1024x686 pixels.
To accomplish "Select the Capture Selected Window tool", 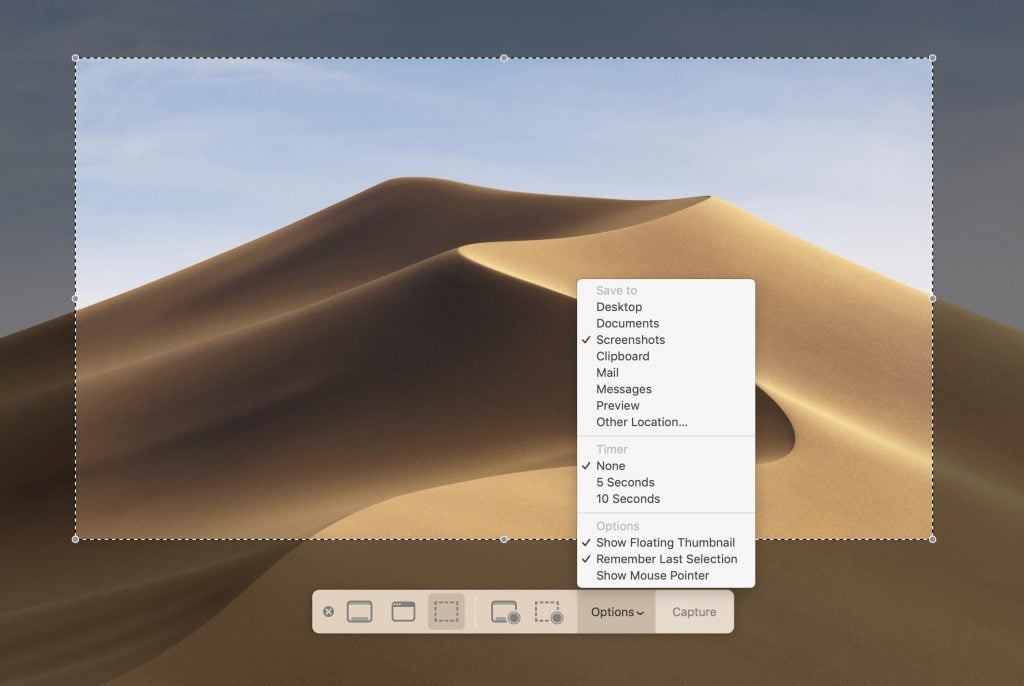I will [x=402, y=611].
